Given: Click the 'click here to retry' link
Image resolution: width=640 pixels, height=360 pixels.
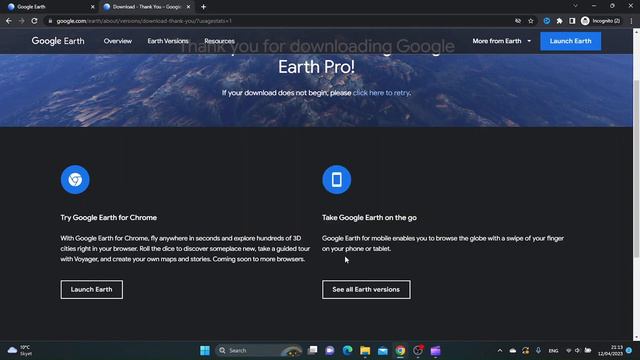Looking at the screenshot, I should pyautogui.click(x=381, y=93).
